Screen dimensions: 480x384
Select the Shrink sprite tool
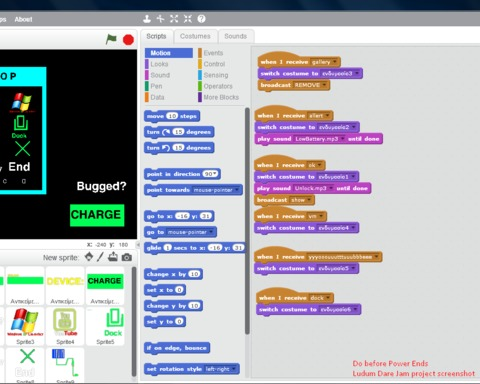pyautogui.click(x=188, y=19)
